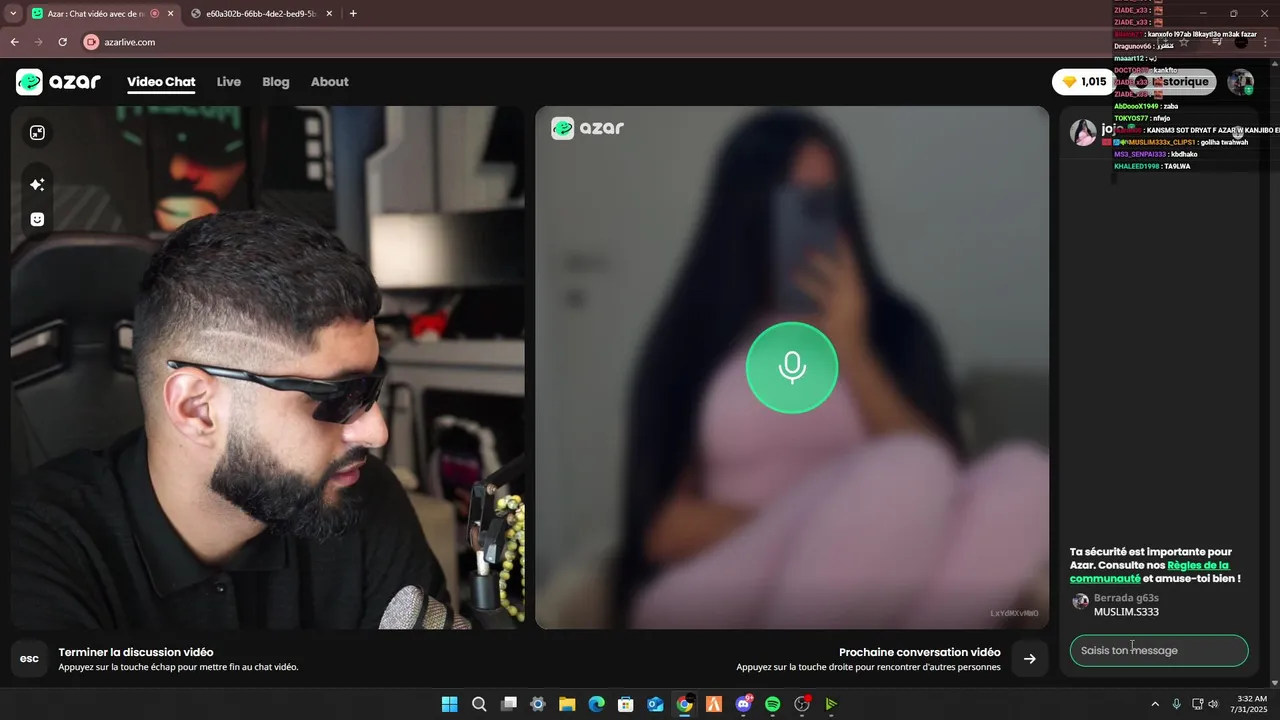Close the e60a302b browser tab
Viewport: 1280px width, 720px height.
coord(329,14)
